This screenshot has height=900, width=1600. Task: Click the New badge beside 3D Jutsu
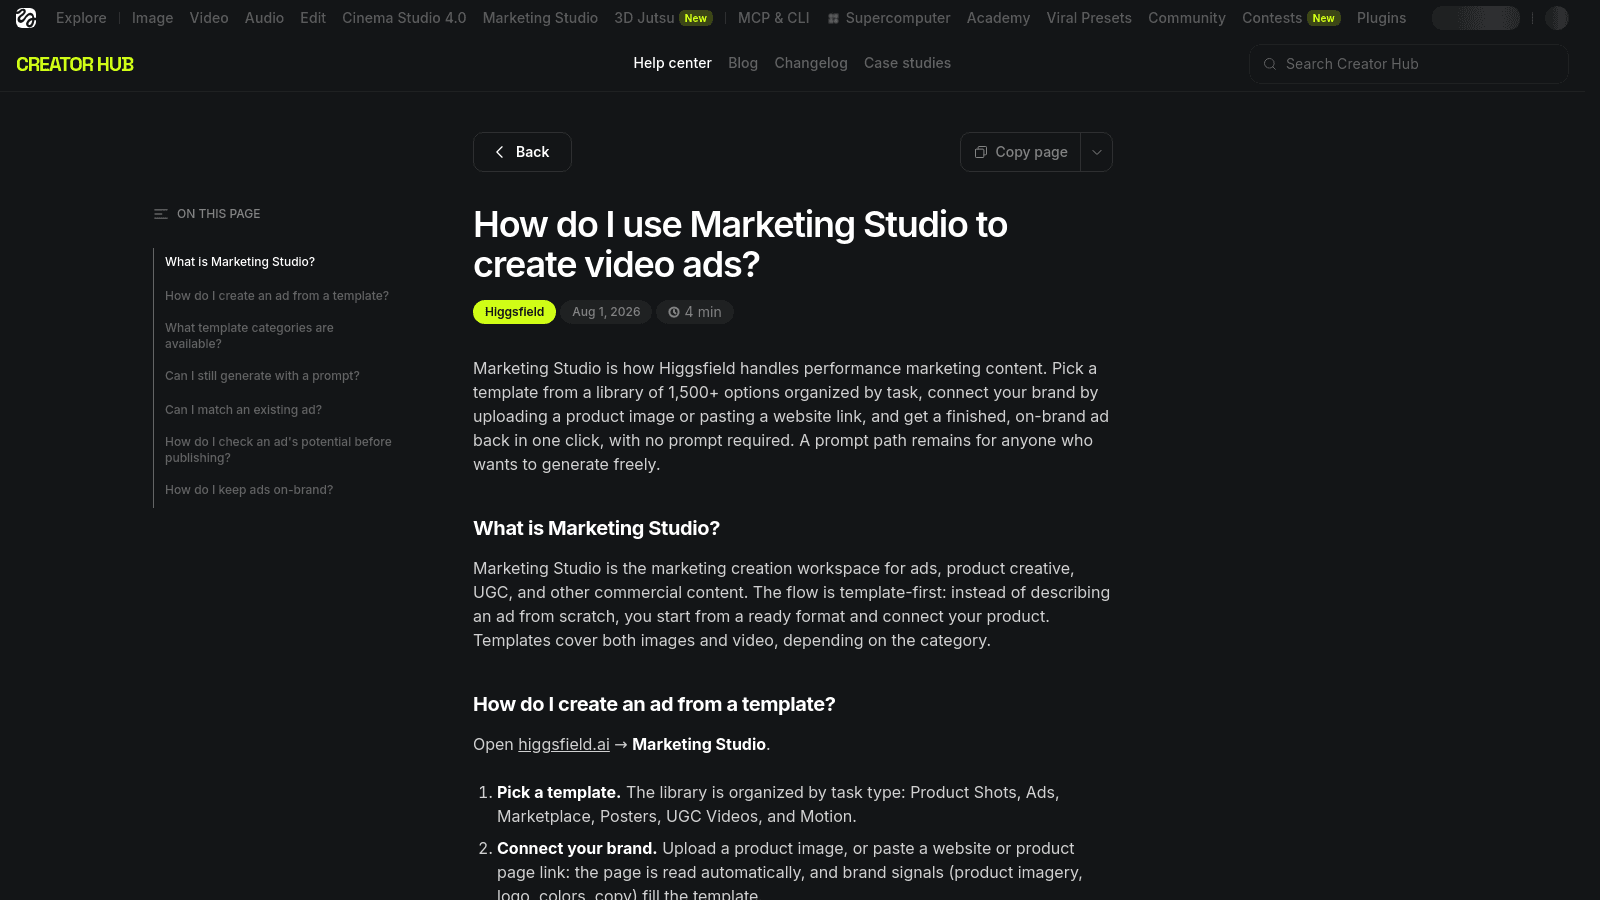(696, 18)
